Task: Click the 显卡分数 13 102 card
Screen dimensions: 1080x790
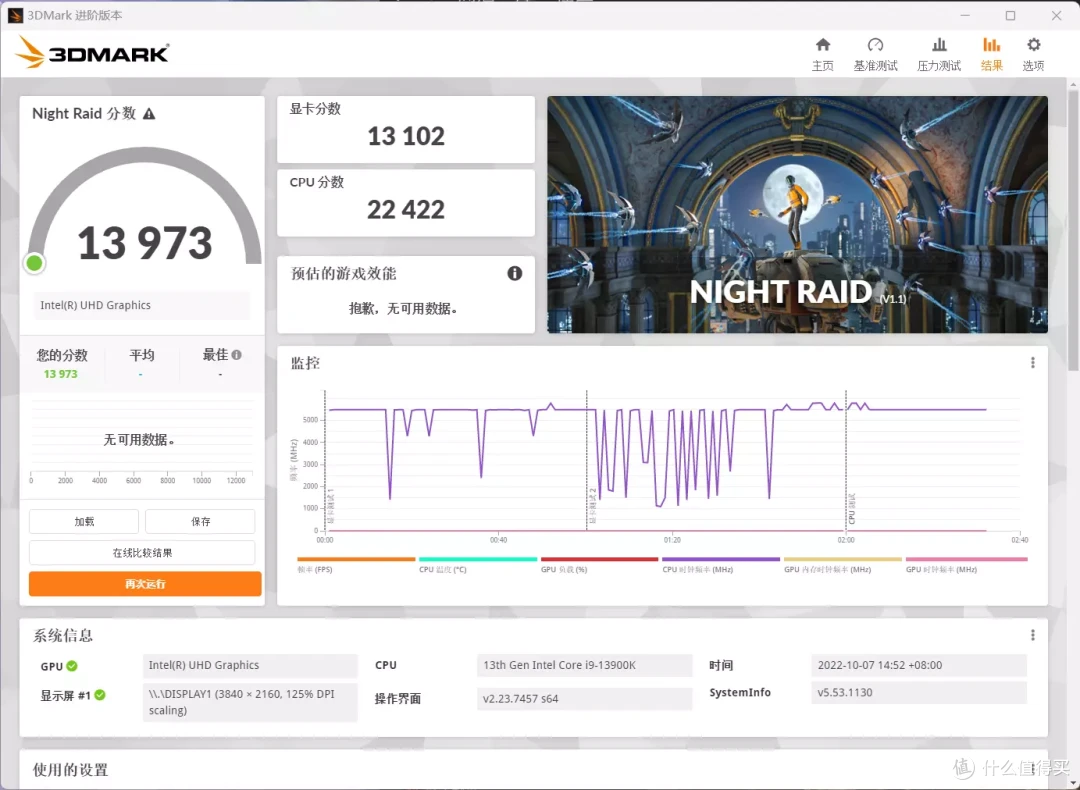Action: click(406, 129)
